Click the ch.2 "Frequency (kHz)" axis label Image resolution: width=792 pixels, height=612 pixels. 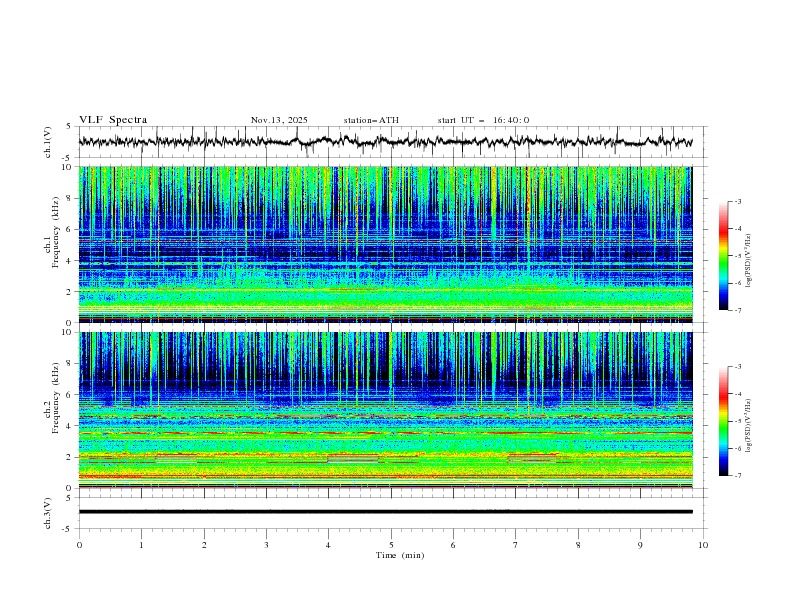55,395
